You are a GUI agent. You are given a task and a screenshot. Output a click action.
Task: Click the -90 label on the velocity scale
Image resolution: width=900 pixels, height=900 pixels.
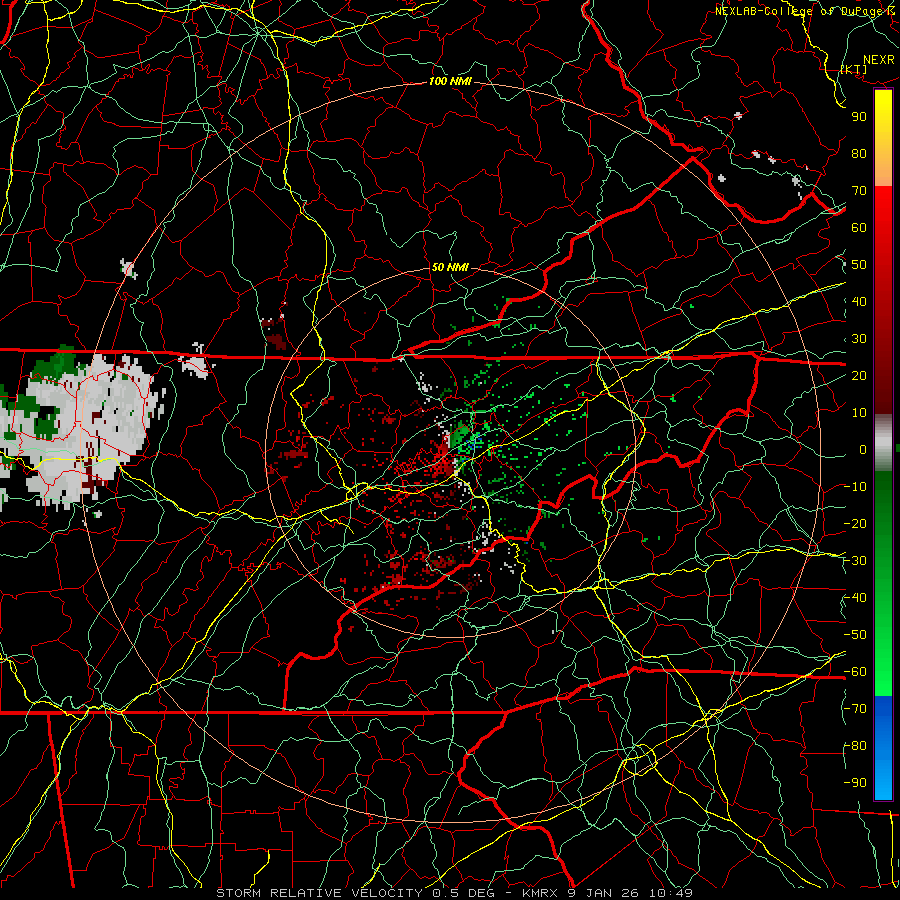(855, 783)
